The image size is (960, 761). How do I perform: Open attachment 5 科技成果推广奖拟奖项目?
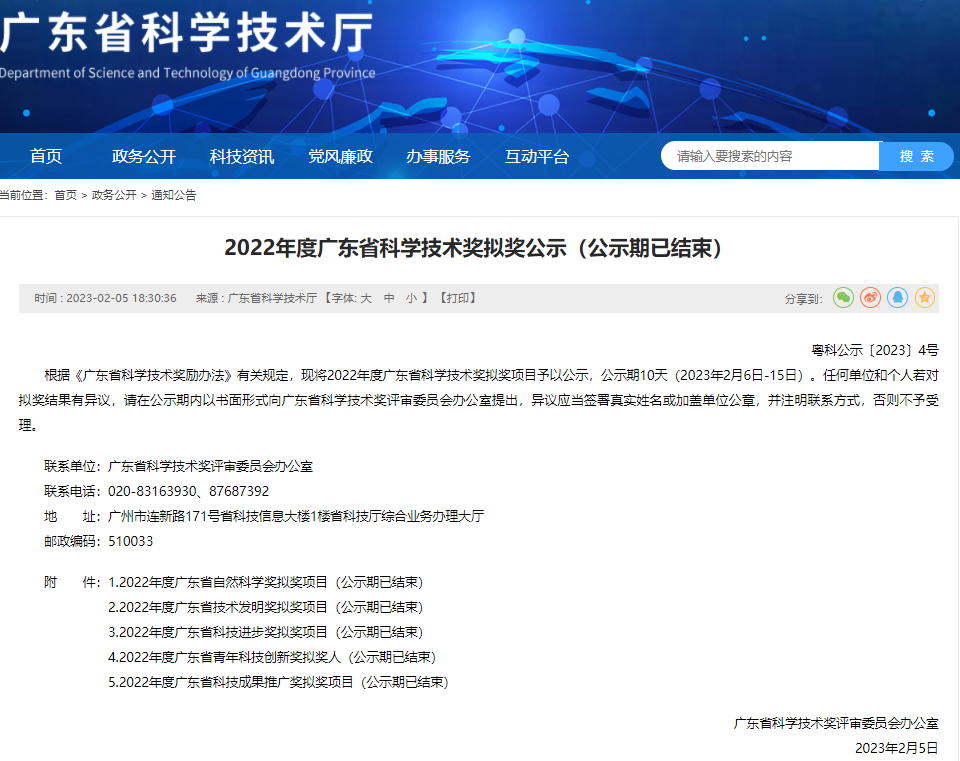pyautogui.click(x=278, y=682)
